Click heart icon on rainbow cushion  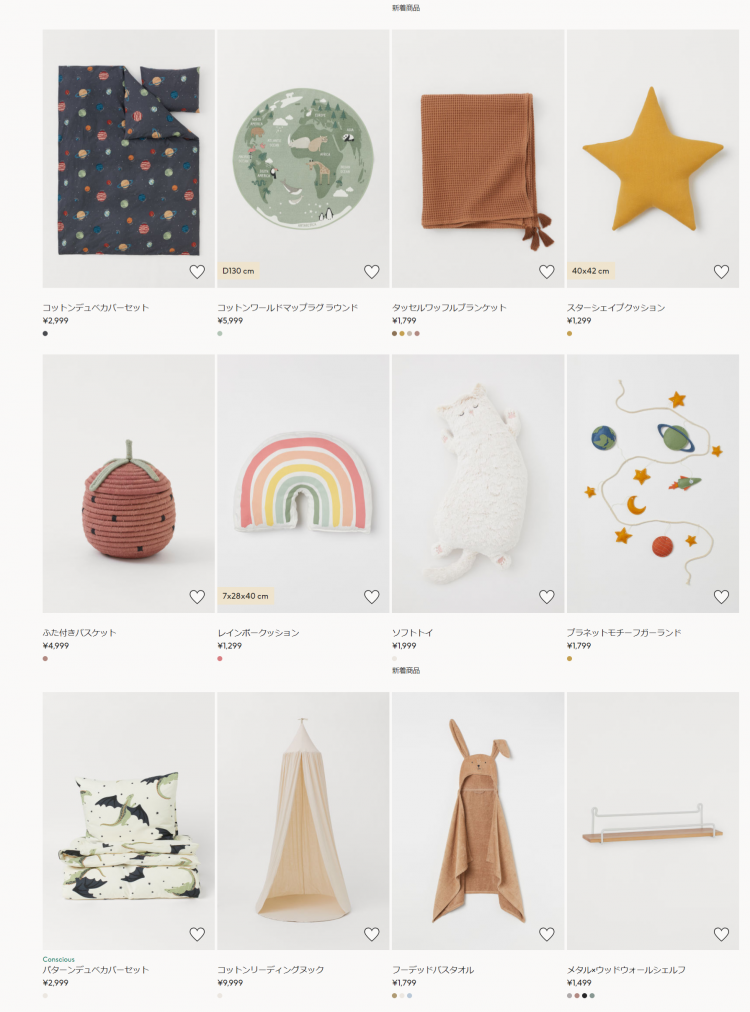[372, 597]
